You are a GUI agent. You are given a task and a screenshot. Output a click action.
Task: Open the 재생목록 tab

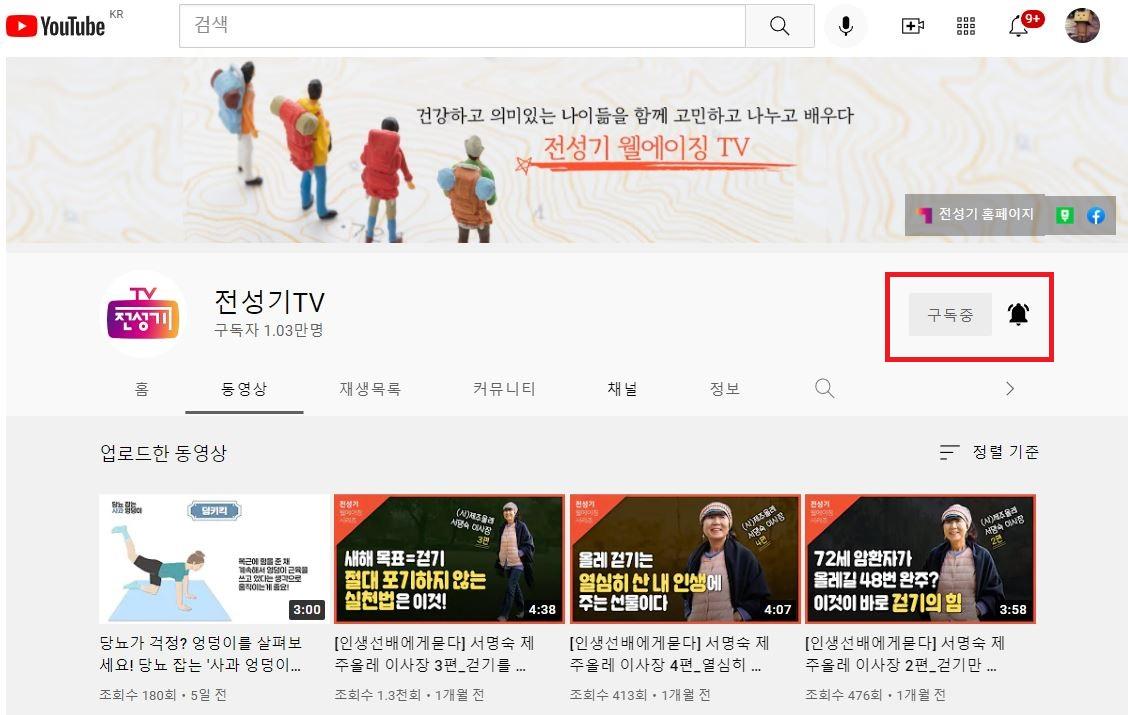(370, 388)
